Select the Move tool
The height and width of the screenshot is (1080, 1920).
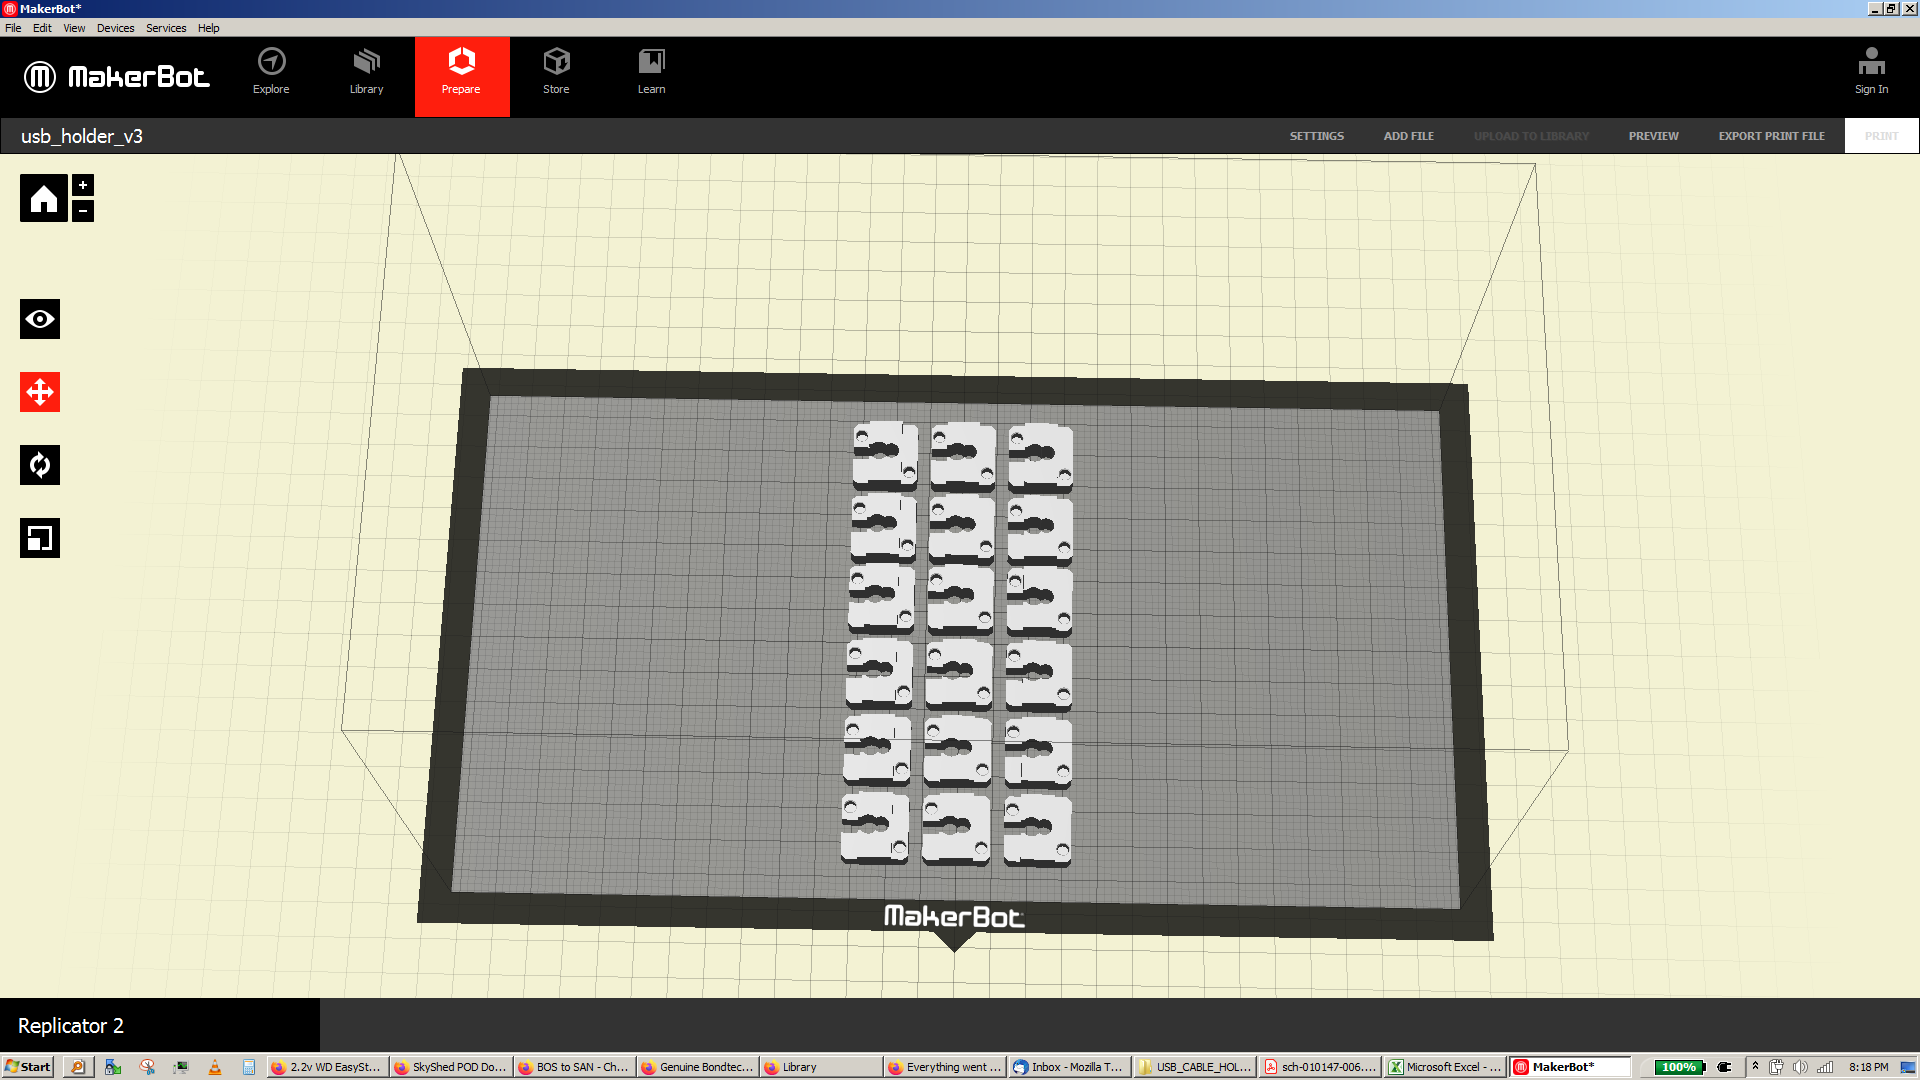coord(40,392)
